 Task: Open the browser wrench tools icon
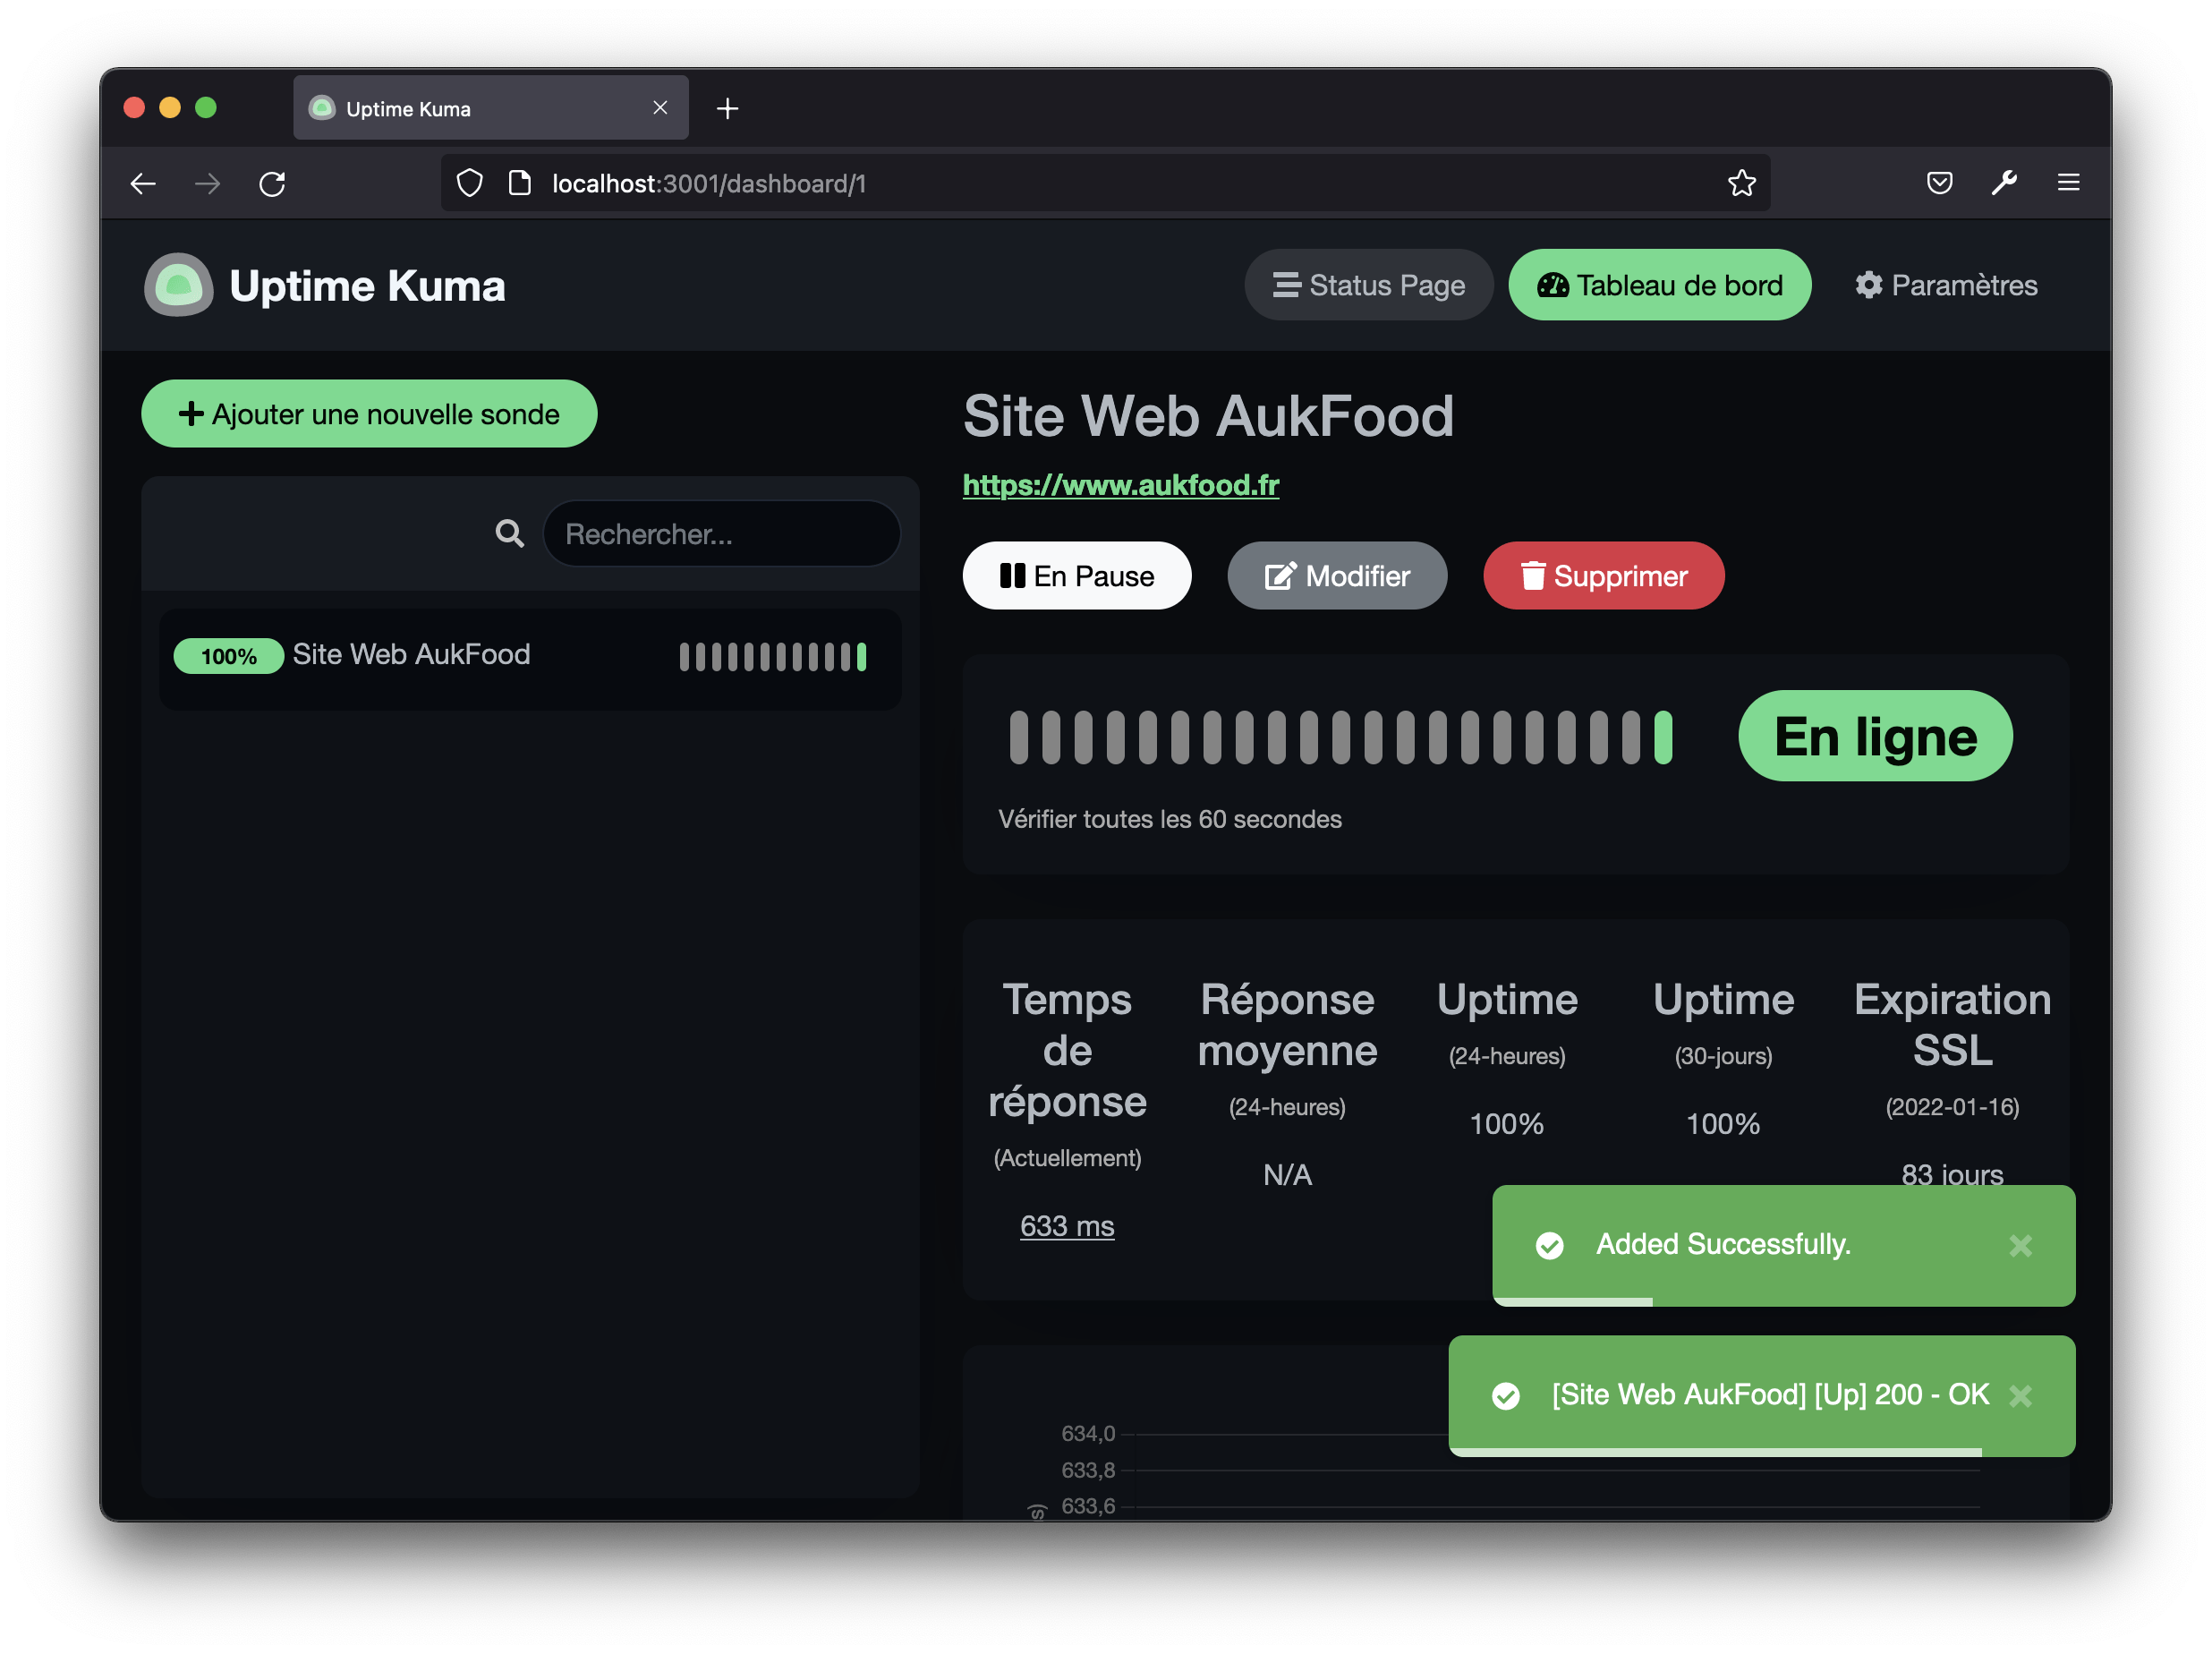[2004, 183]
